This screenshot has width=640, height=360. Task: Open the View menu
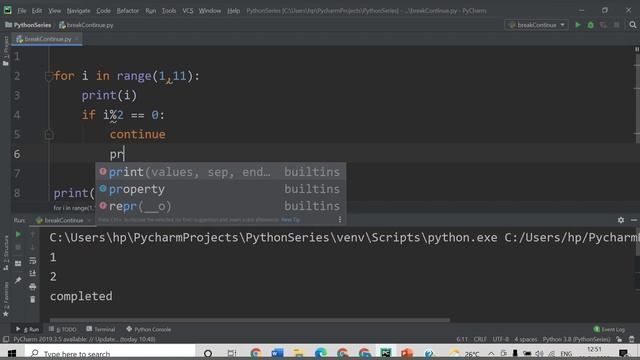[x=54, y=11]
